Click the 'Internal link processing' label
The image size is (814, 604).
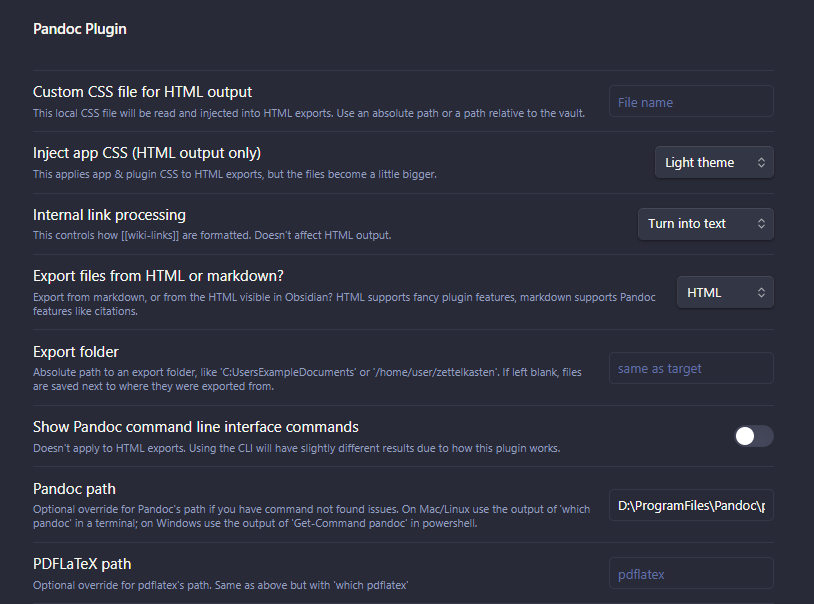(x=109, y=215)
